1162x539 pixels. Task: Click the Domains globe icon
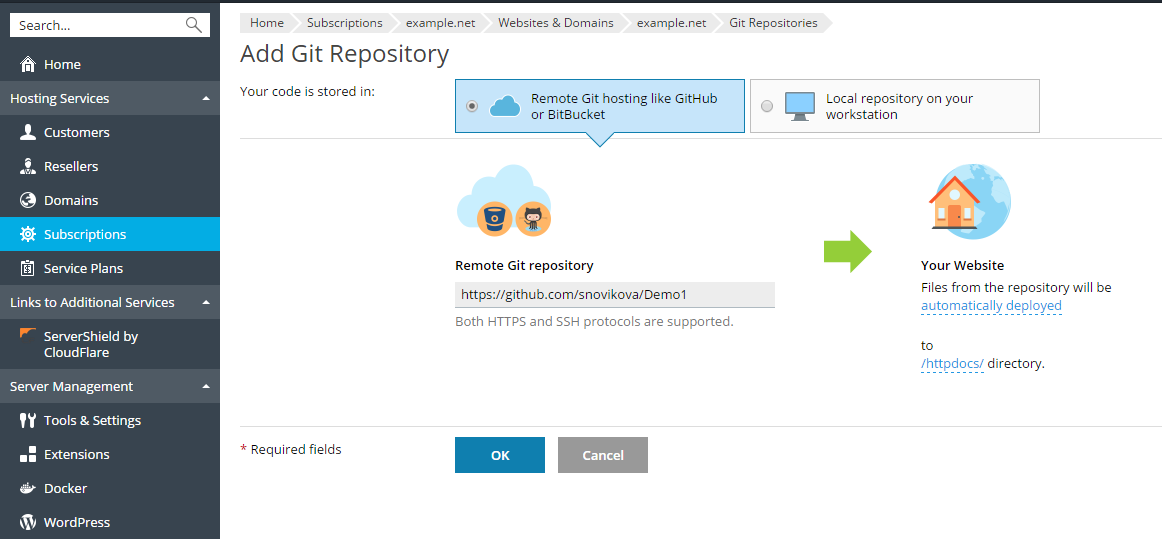(28, 201)
